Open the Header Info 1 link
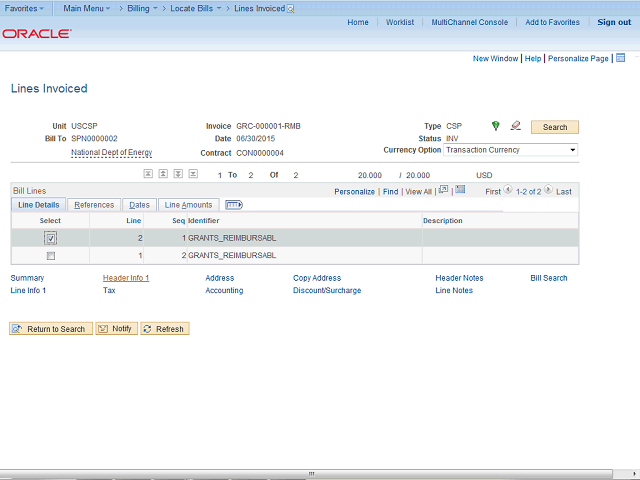The width and height of the screenshot is (640, 480). coord(126,278)
